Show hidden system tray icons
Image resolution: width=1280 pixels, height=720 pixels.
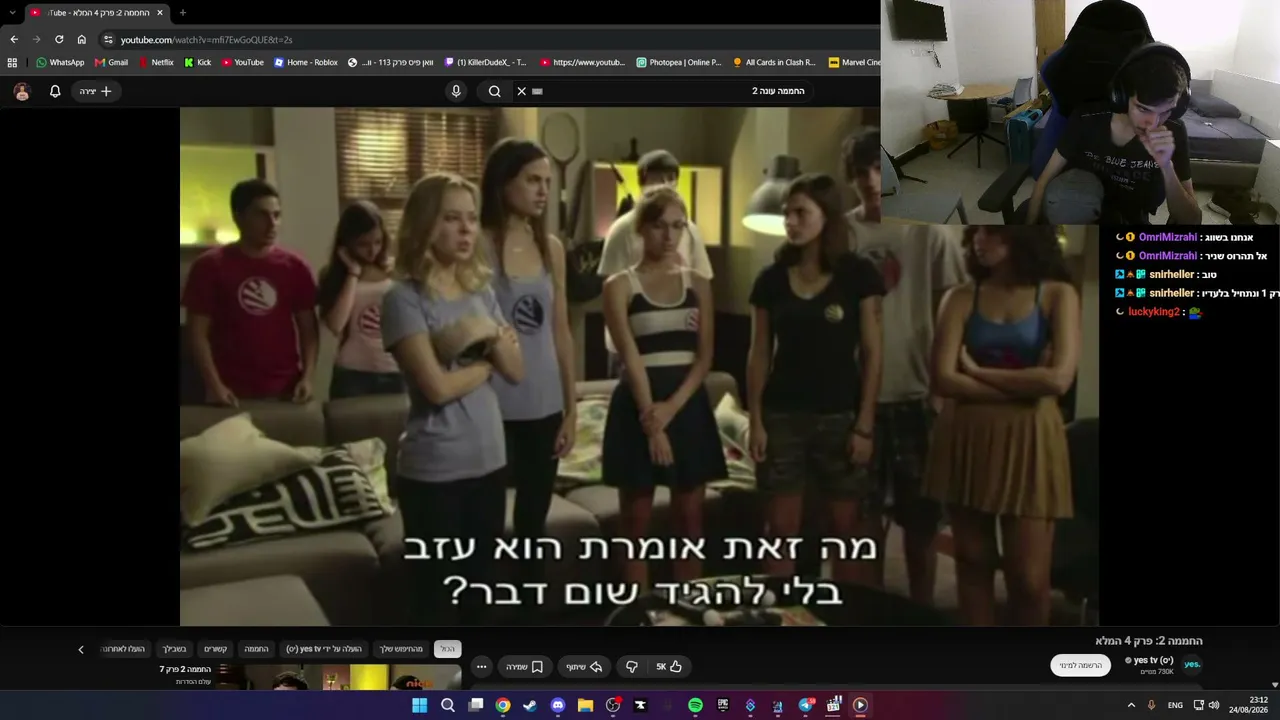(1131, 705)
